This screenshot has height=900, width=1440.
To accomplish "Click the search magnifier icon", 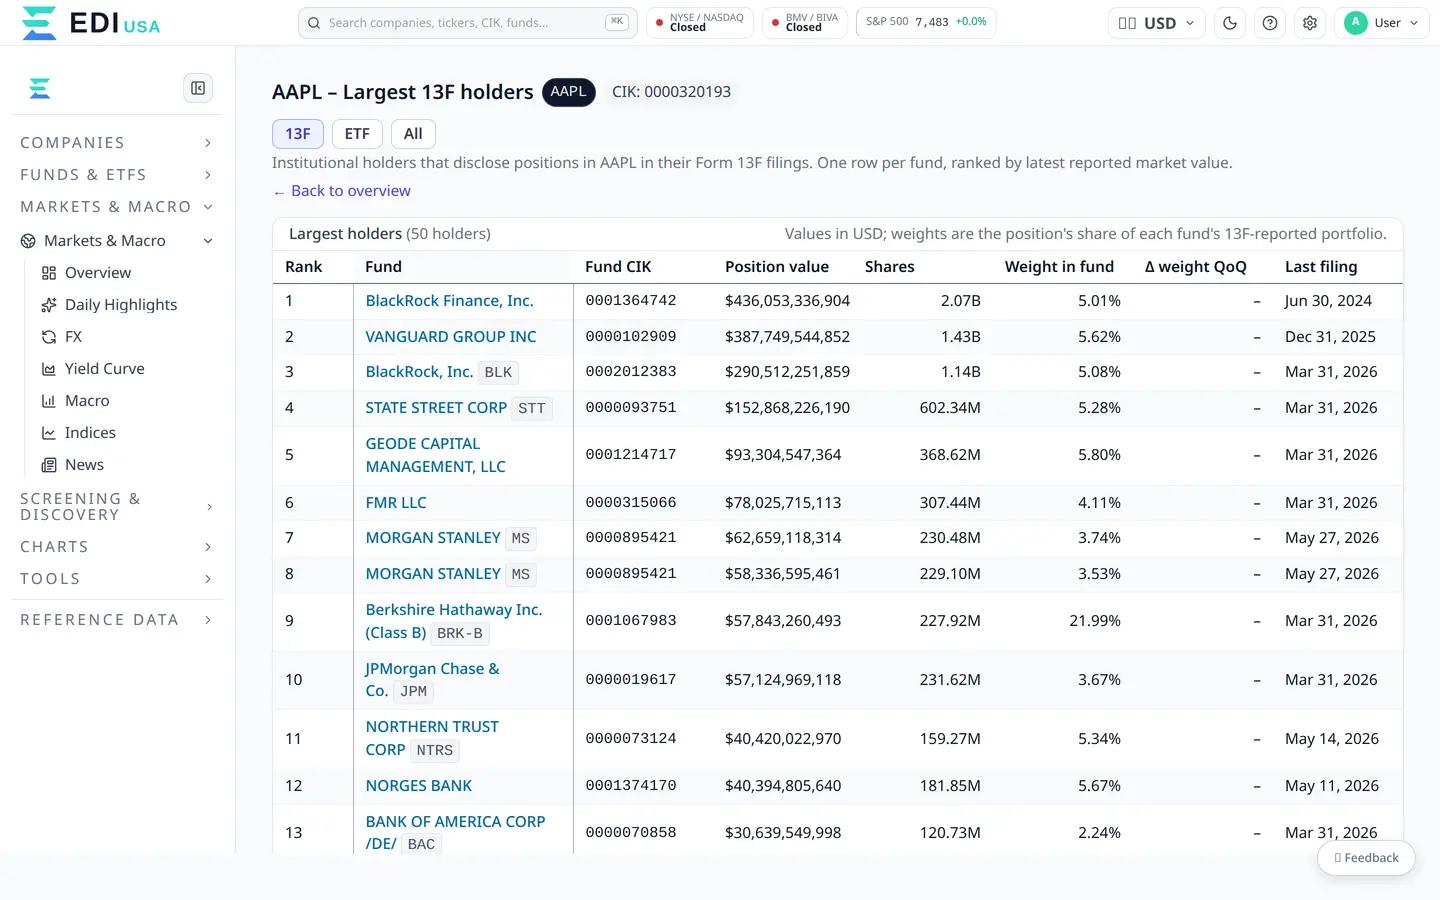I will point(314,23).
